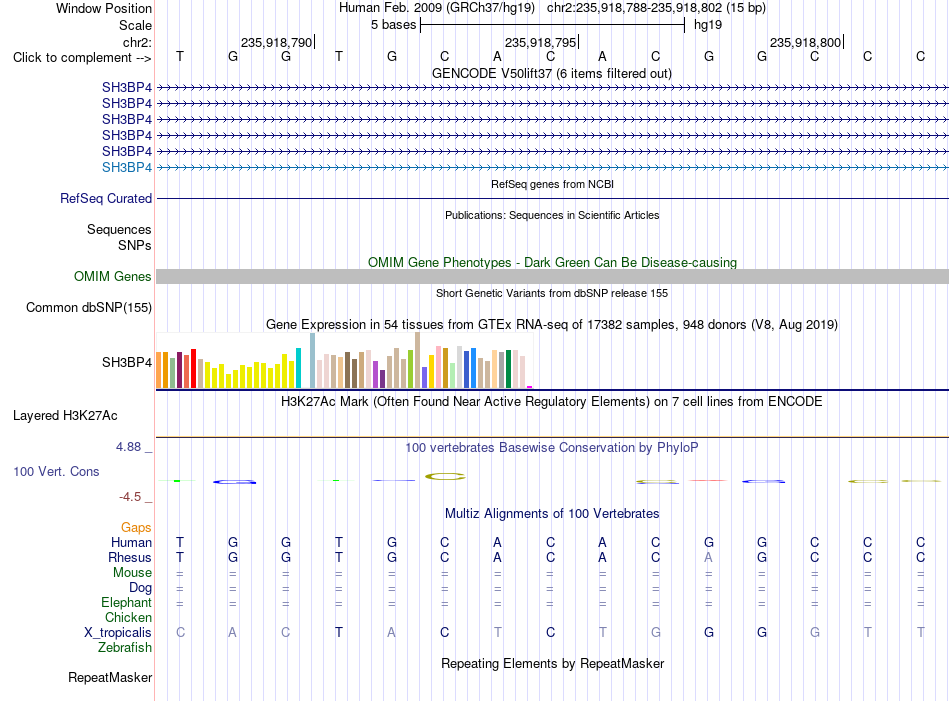Click the Layered H3K27Ac side label
Viewport: 950px width, 701px height.
(x=65, y=416)
